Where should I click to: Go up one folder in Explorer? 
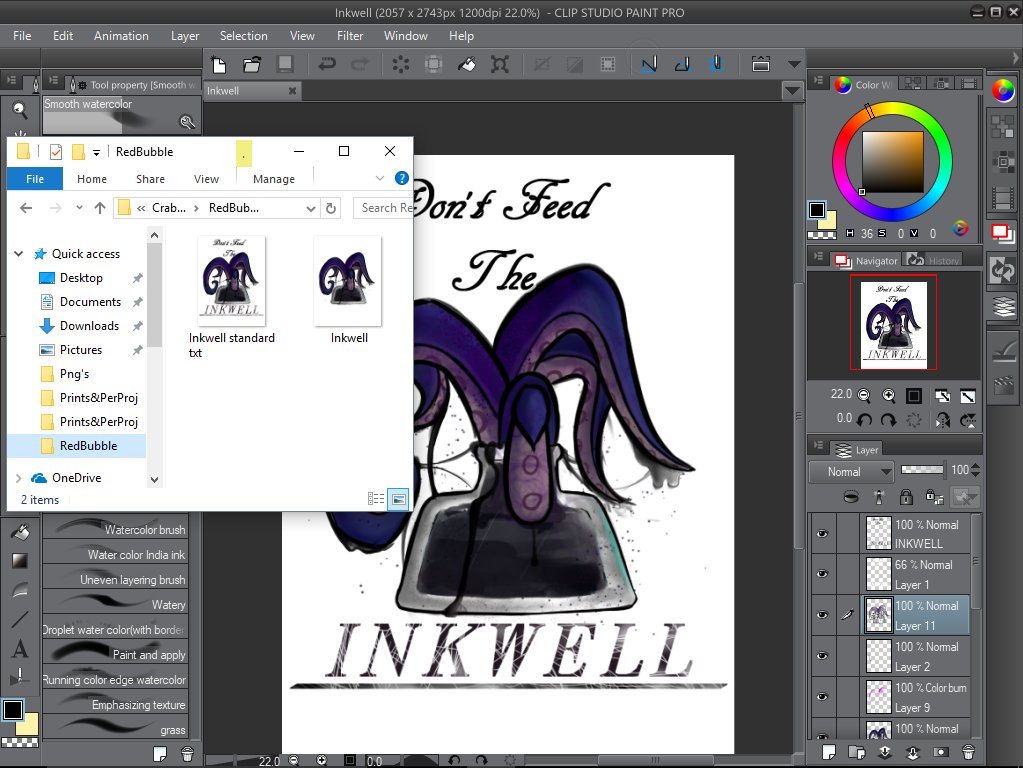click(x=100, y=207)
